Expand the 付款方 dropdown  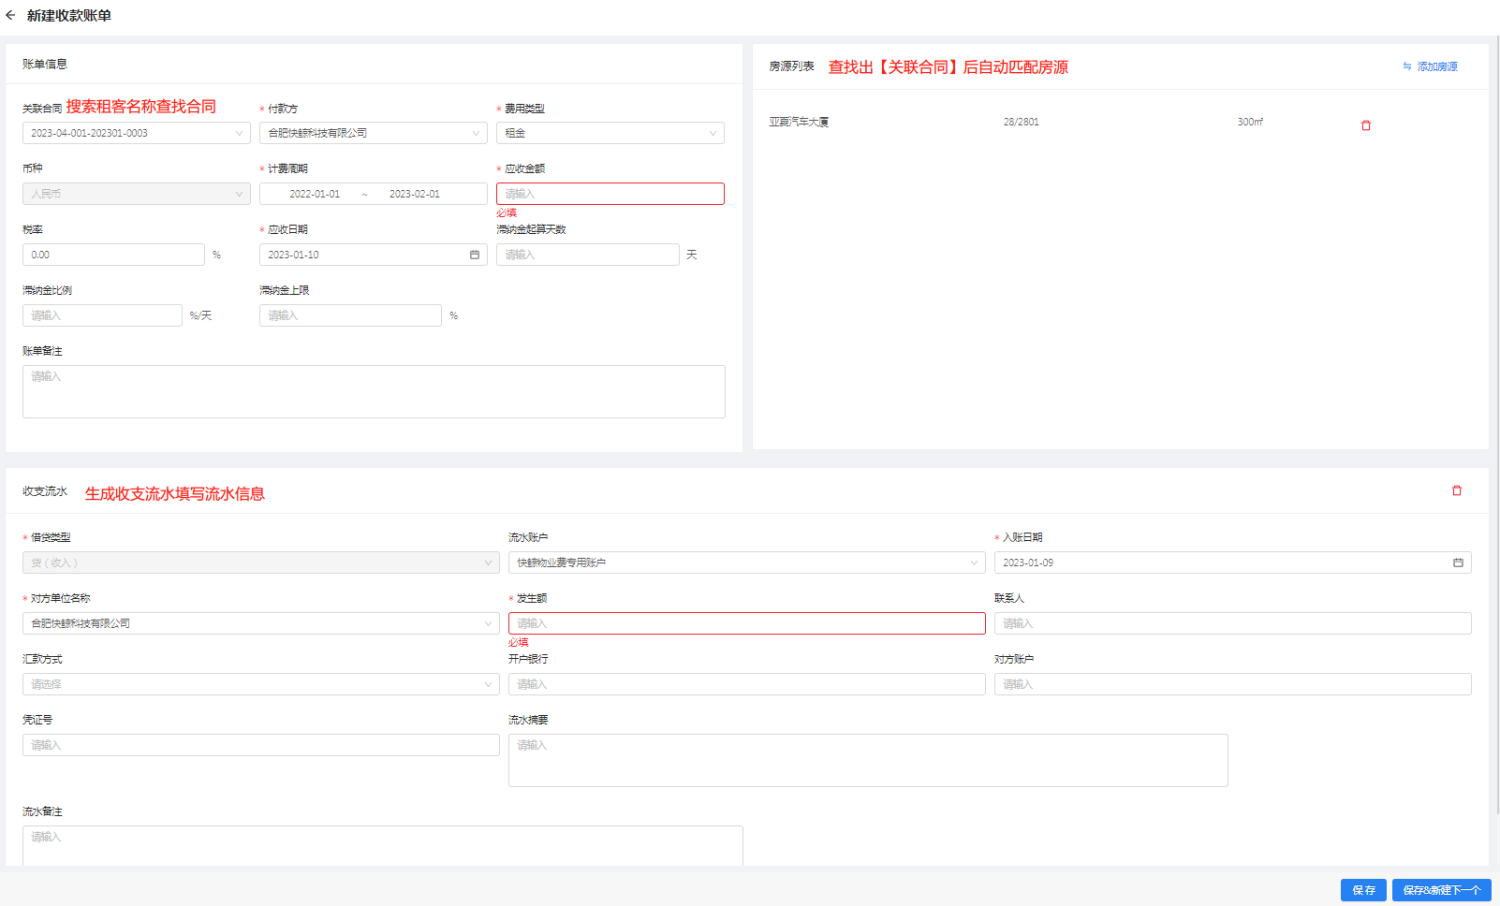point(373,133)
